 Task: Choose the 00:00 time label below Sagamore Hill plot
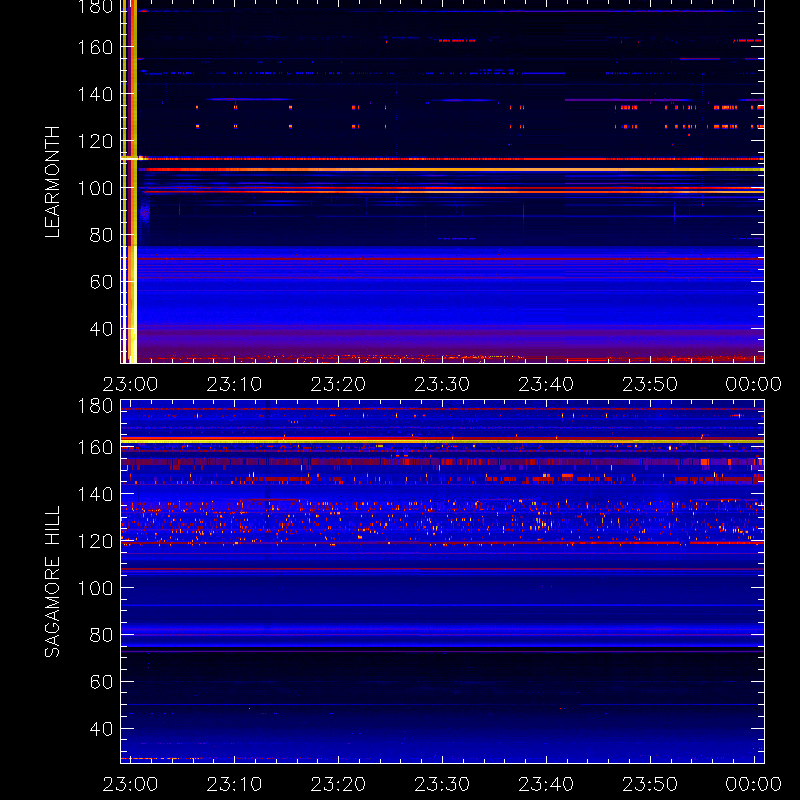point(754,784)
